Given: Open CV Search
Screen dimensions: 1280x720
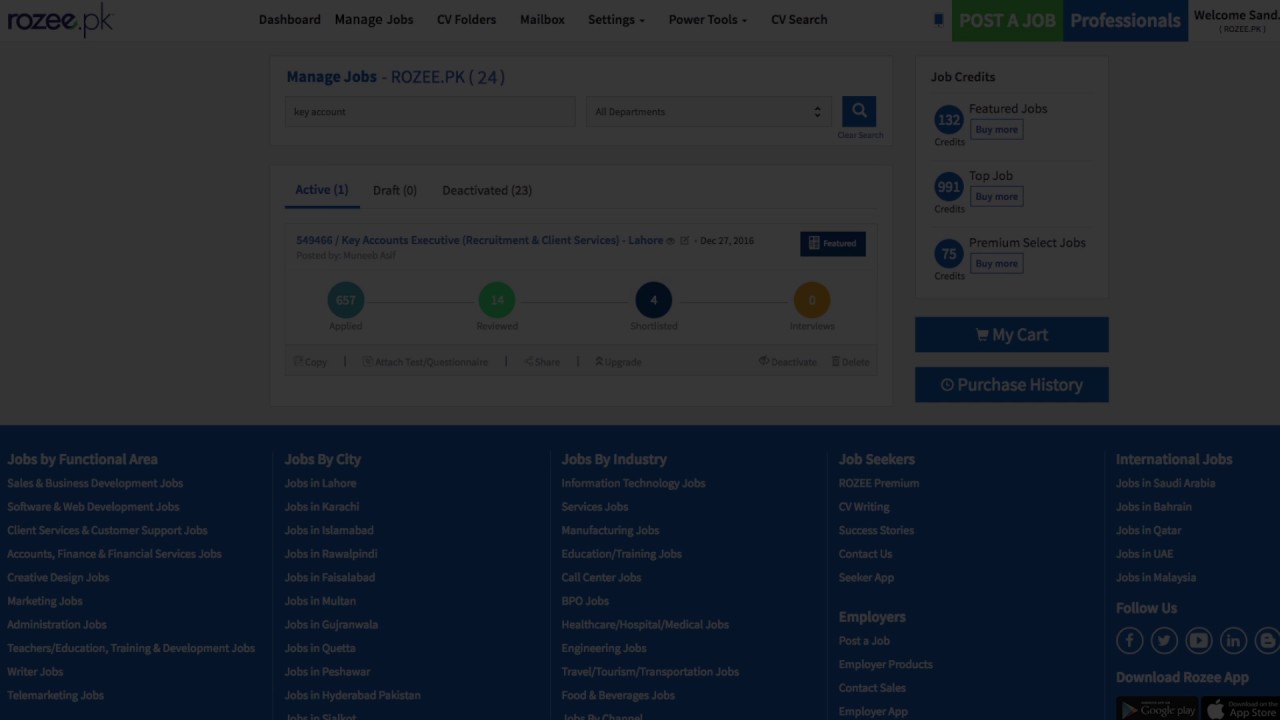Looking at the screenshot, I should 799,20.
